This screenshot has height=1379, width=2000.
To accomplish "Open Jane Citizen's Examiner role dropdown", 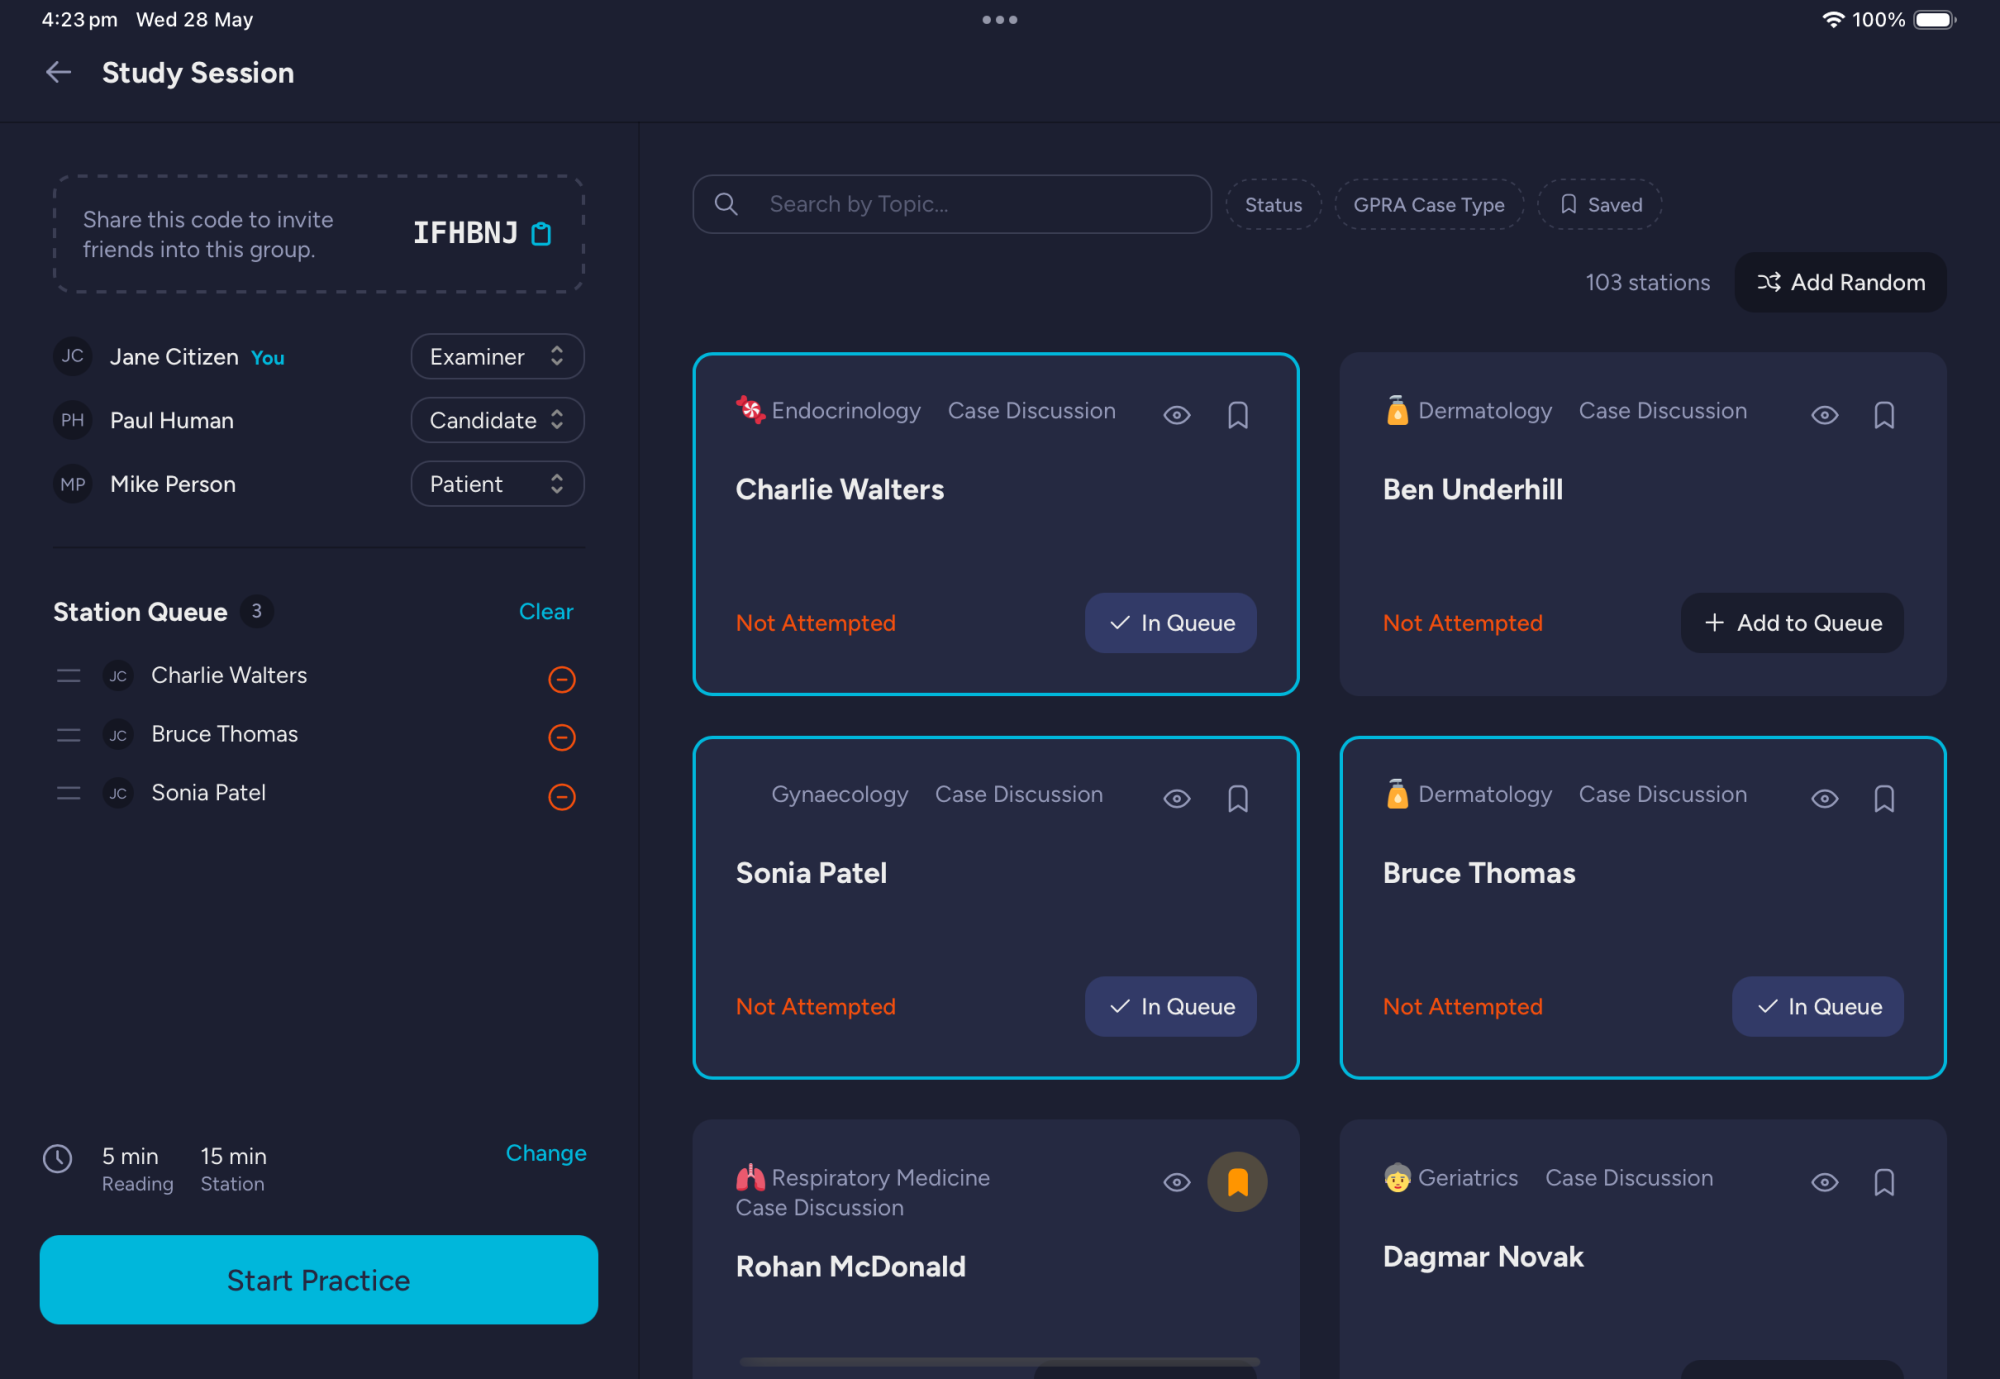I will click(497, 356).
